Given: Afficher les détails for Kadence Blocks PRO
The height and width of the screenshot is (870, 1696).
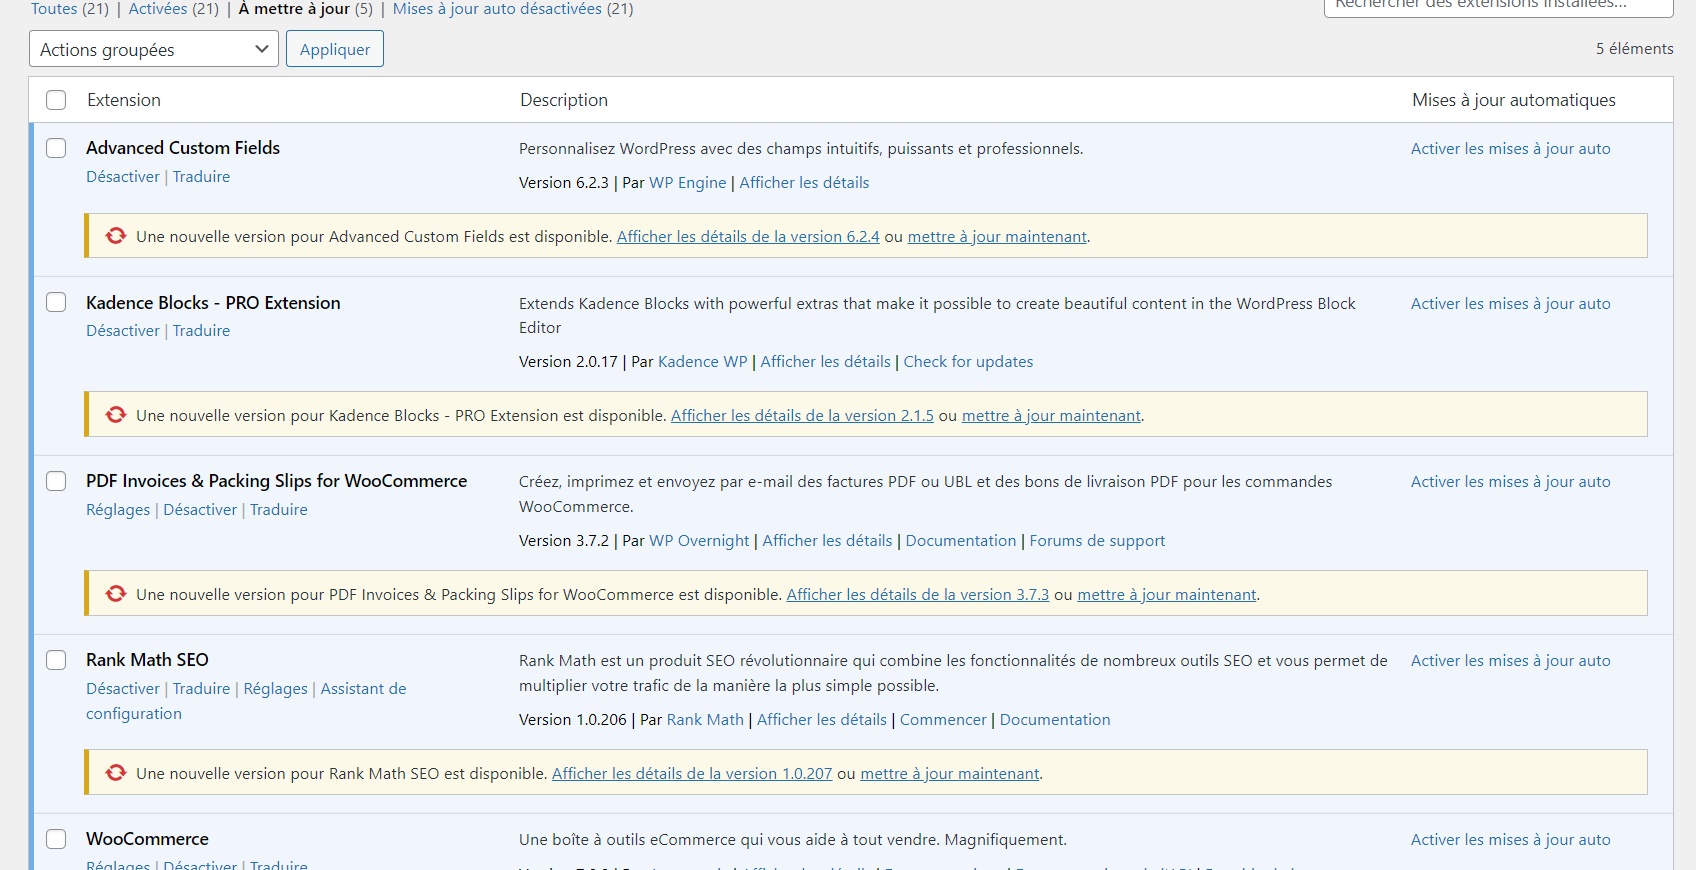Looking at the screenshot, I should [825, 361].
